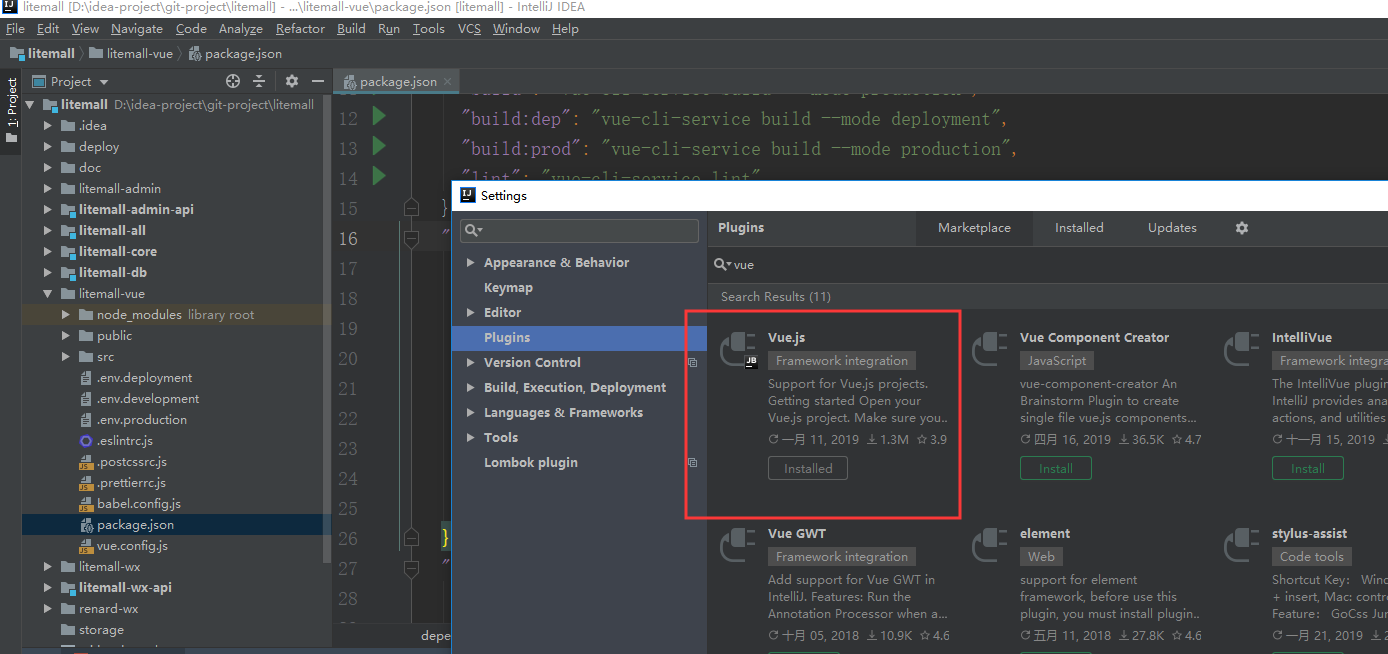Click the green run gutter arrow on line 14

(x=378, y=176)
